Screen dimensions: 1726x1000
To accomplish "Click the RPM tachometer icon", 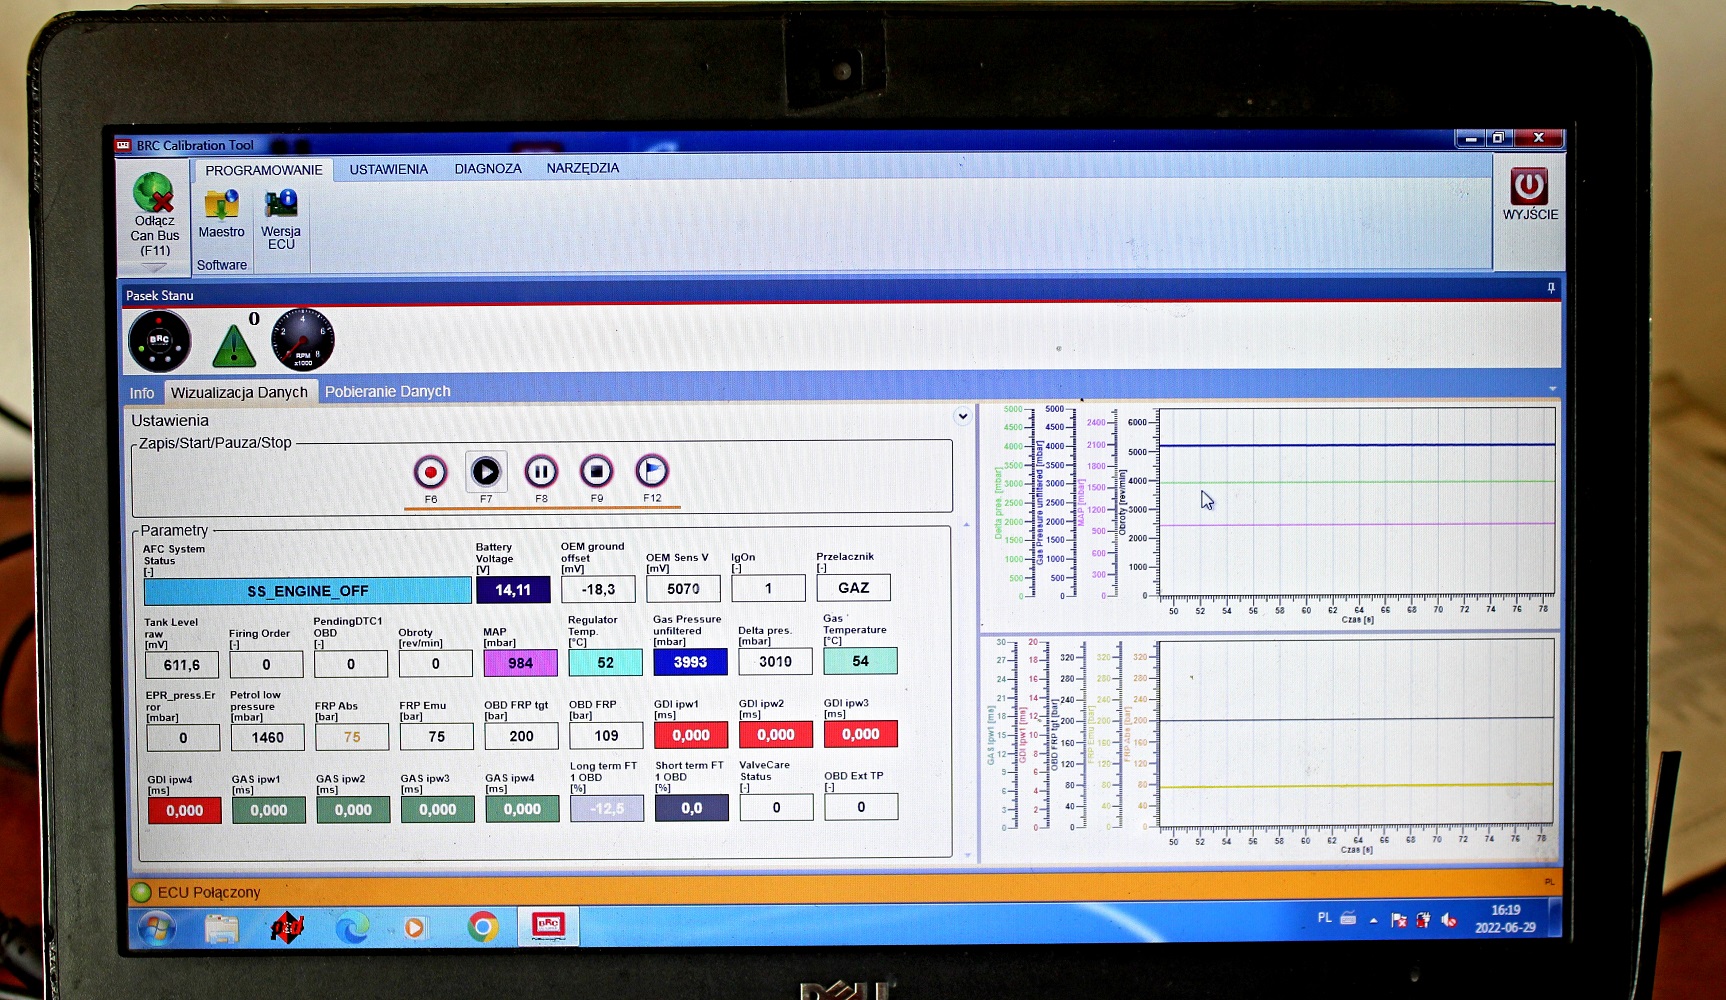I will 302,340.
